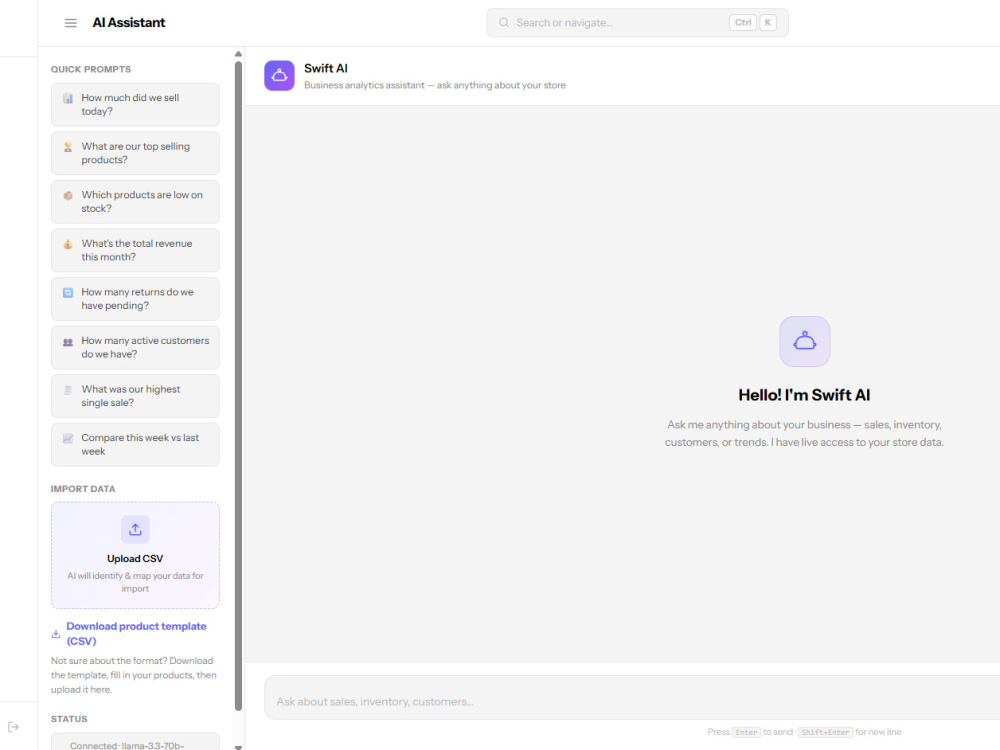This screenshot has height=750, width=1000.
Task: Click the 'STATUS' section heading
Action: [69, 719]
